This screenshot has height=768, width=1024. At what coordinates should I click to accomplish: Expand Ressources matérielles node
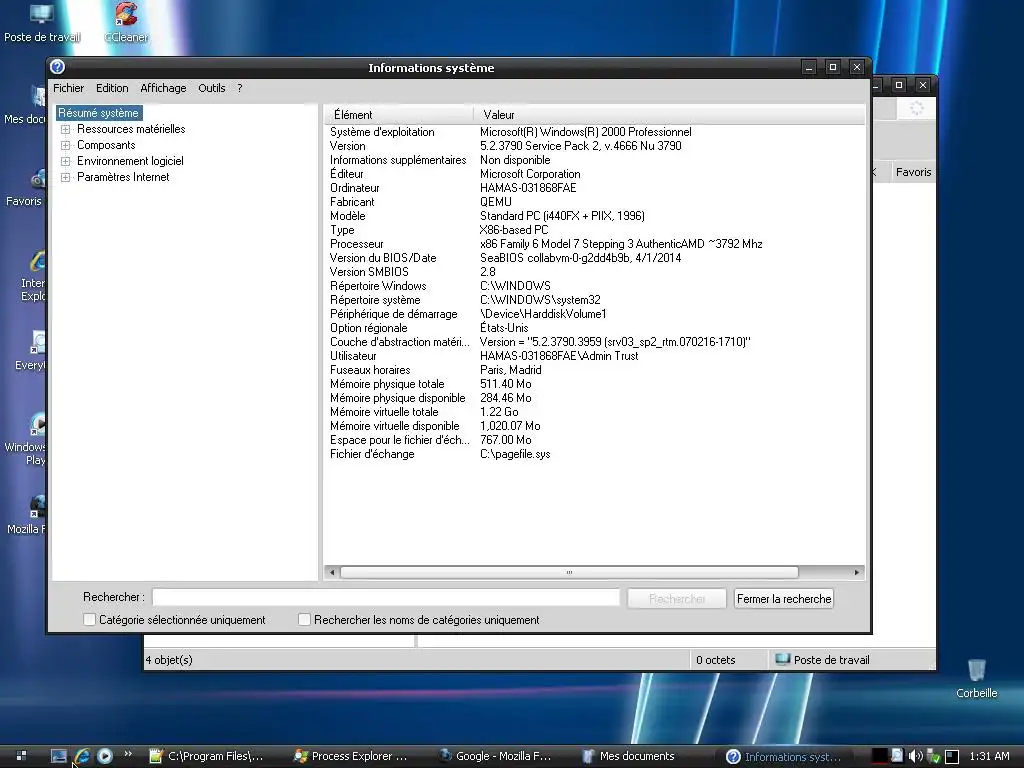(x=65, y=129)
